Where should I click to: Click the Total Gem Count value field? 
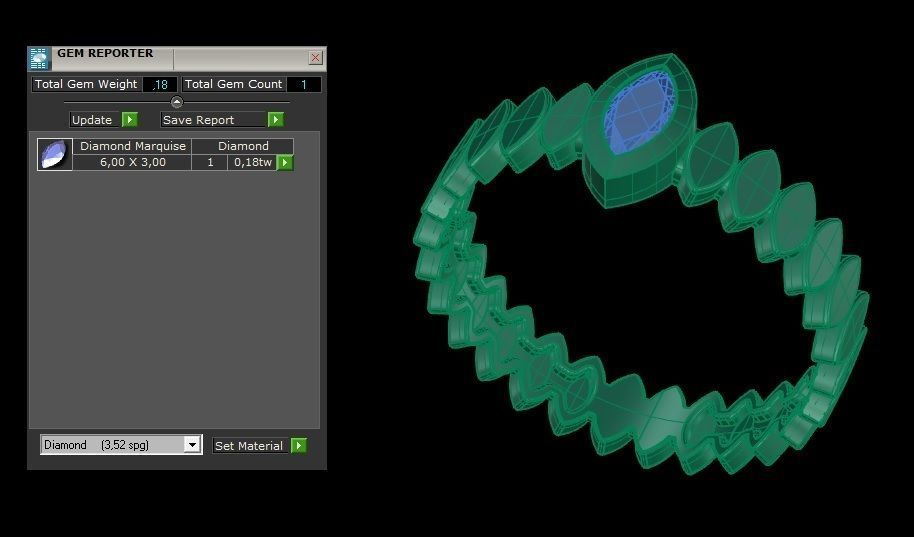pyautogui.click(x=304, y=85)
